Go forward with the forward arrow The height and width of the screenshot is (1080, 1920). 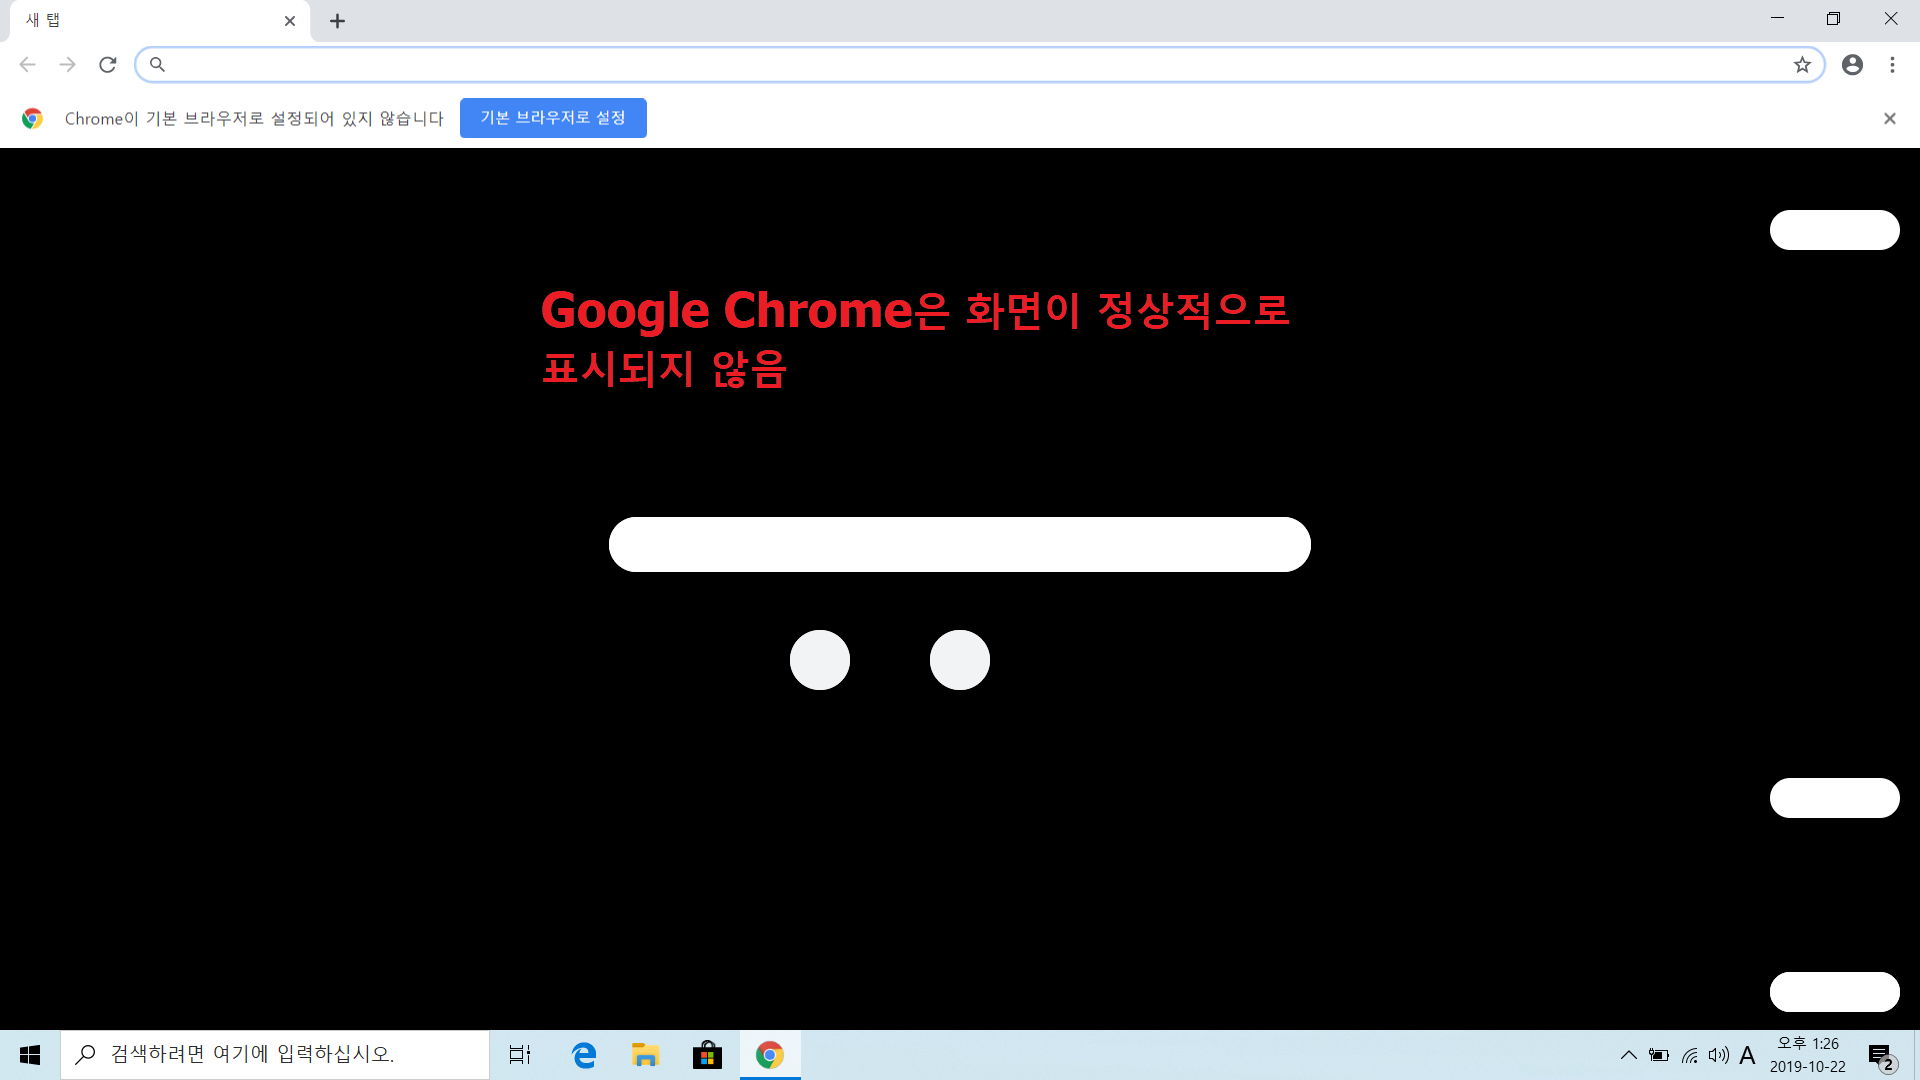tap(68, 65)
